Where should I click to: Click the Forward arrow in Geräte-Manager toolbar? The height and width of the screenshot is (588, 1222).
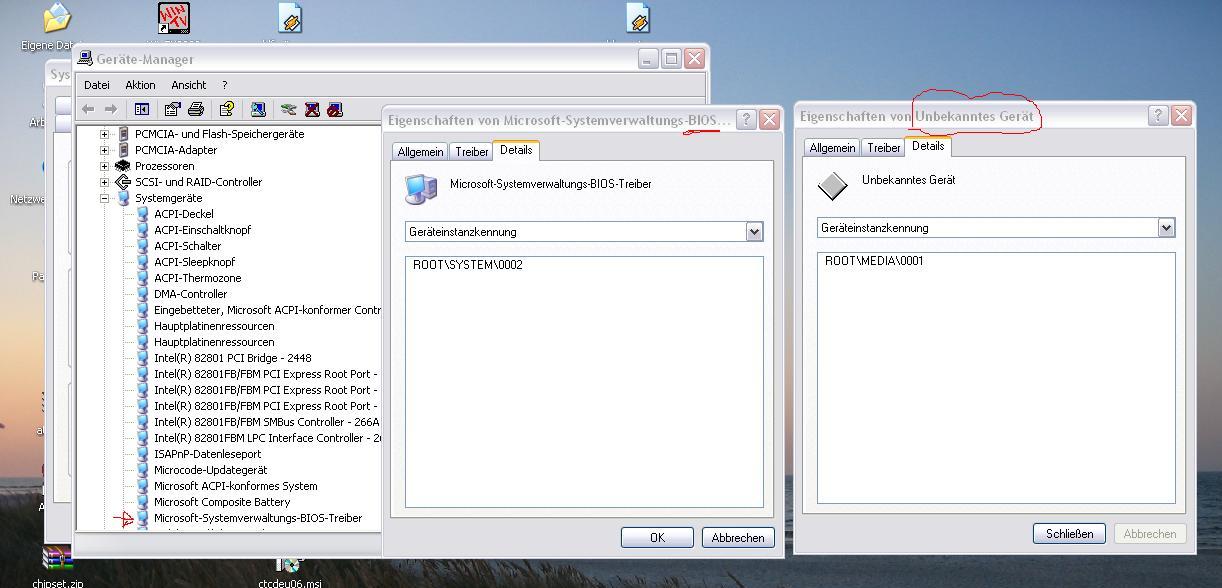pos(111,109)
